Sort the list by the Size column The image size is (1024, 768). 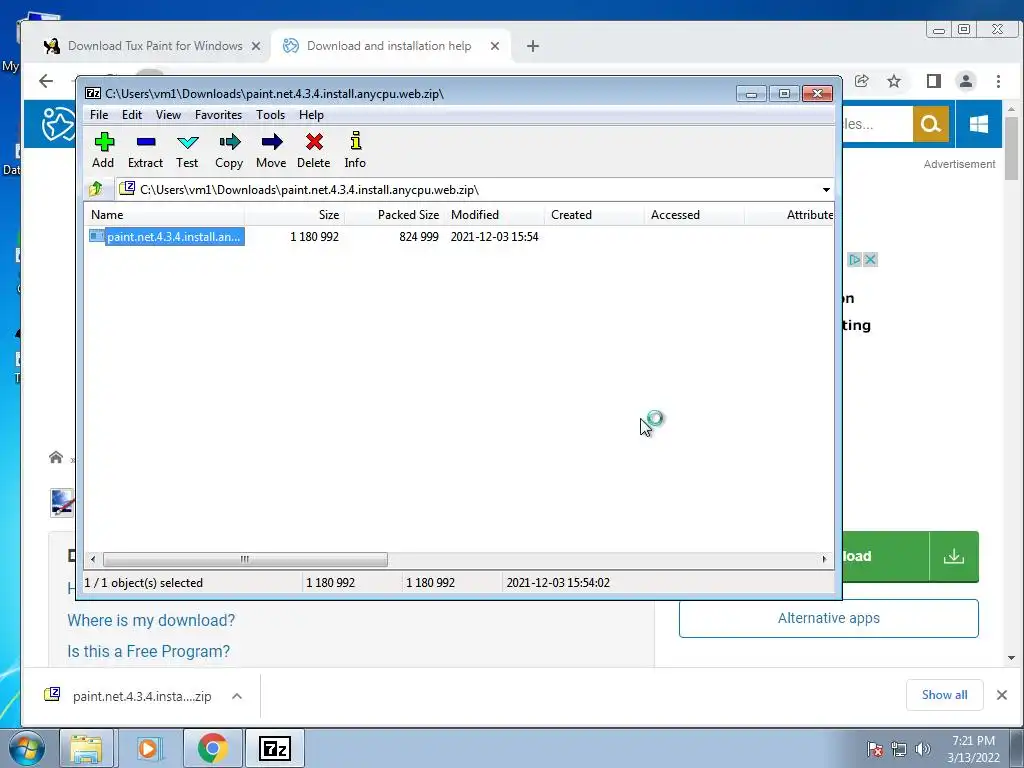(295, 215)
